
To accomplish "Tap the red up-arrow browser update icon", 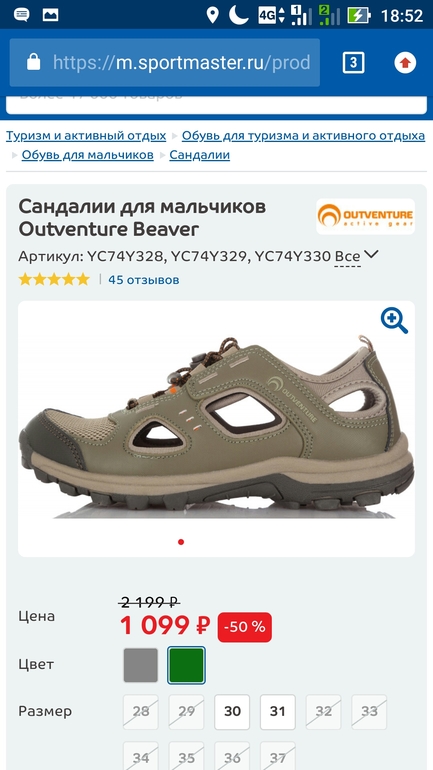I will [405, 63].
